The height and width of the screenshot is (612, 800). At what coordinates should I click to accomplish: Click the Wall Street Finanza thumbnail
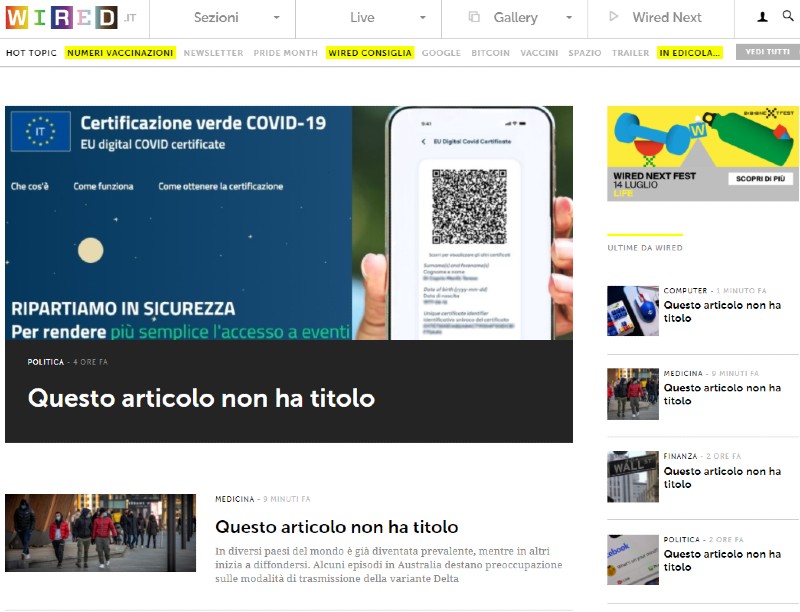[632, 477]
